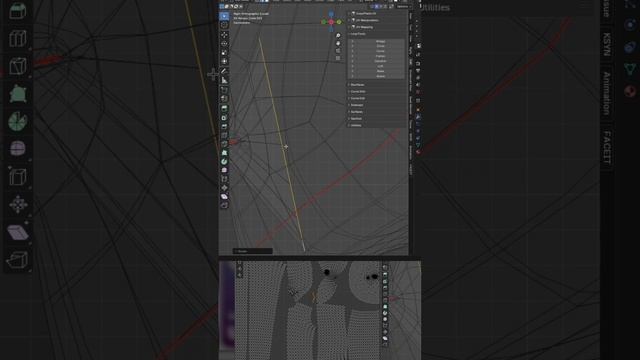Expand the options arrow beside Bridge
Viewport: 640px width, 360px height.
pos(352,41)
